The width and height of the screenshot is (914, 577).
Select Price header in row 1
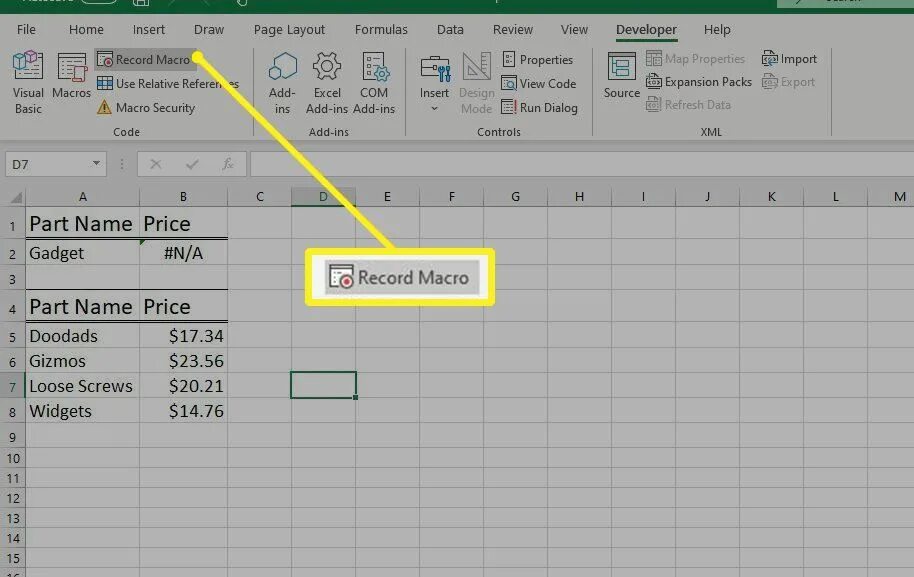[184, 224]
